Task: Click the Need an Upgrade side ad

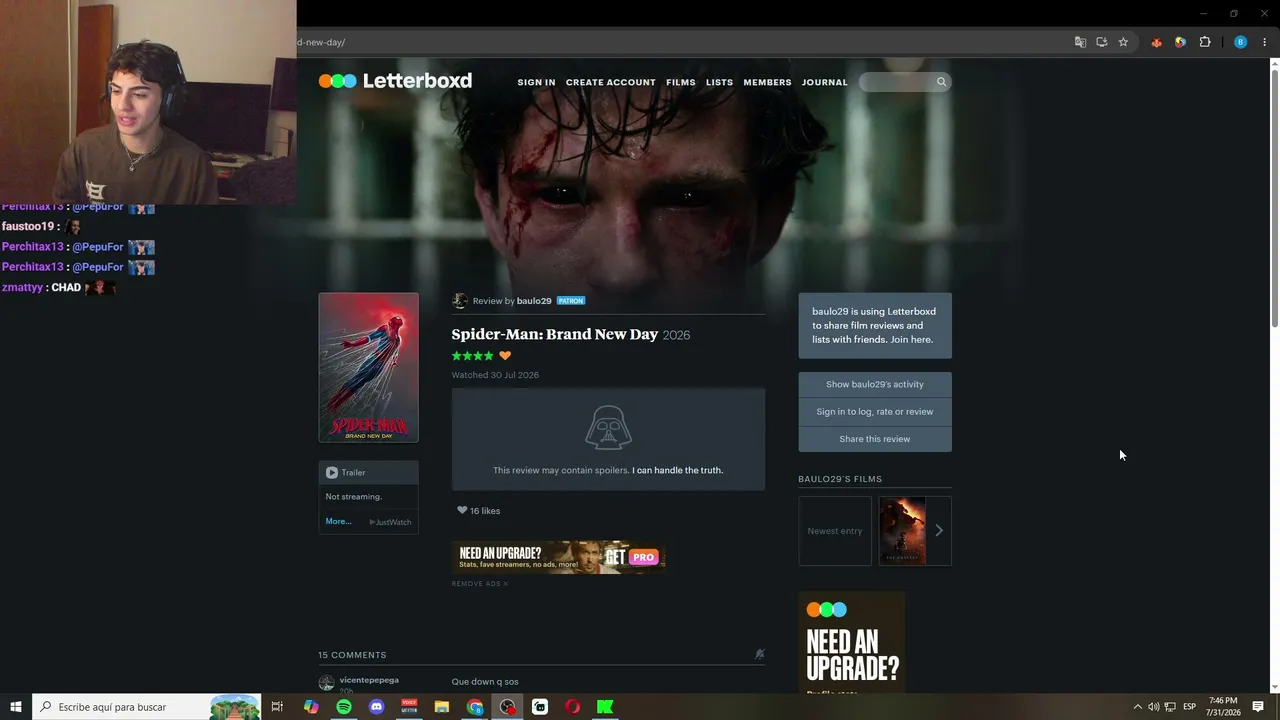Action: (x=852, y=642)
